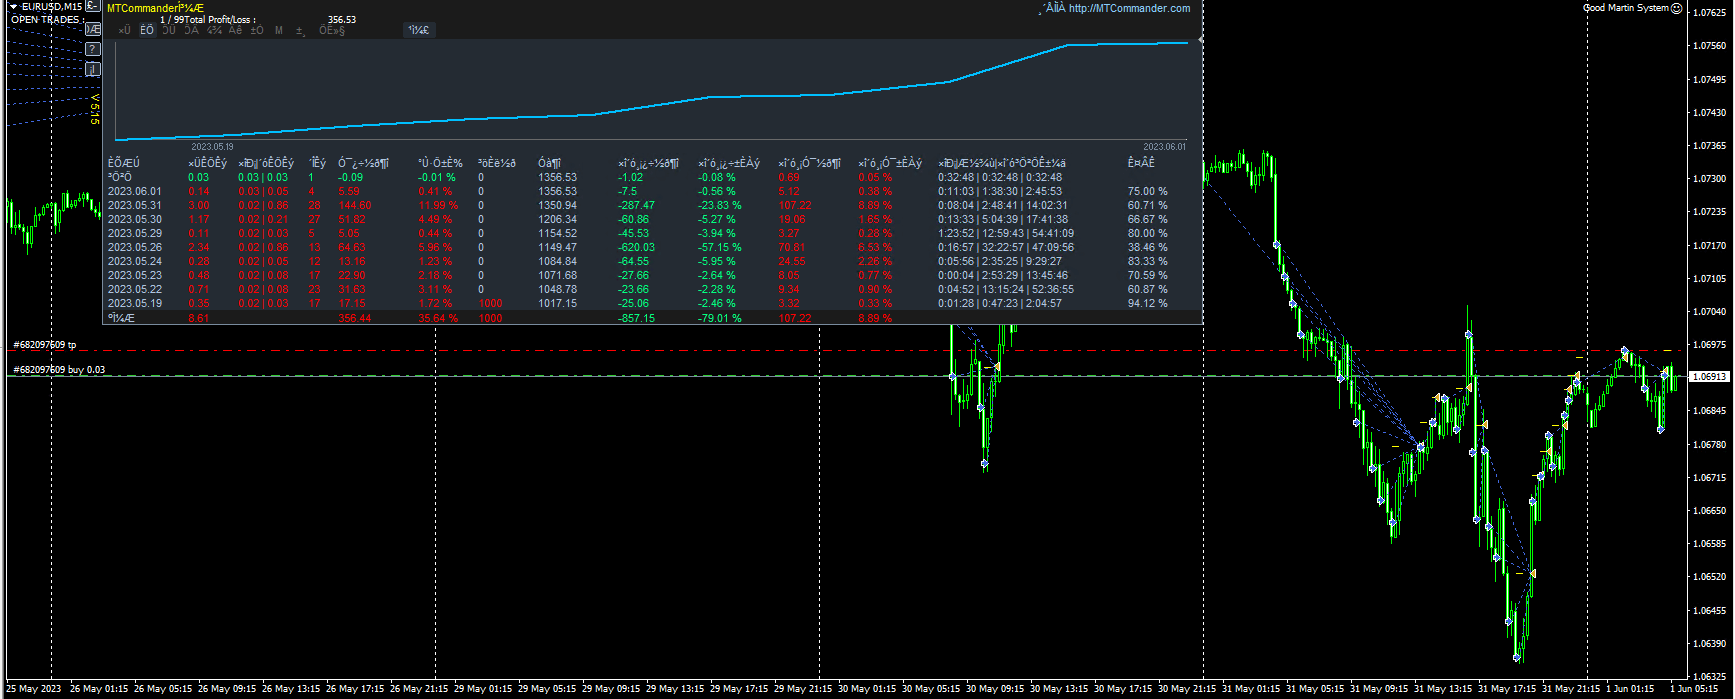Click the lowest trade marker on chart
Screen dimensions: 1735x699
coord(1517,657)
